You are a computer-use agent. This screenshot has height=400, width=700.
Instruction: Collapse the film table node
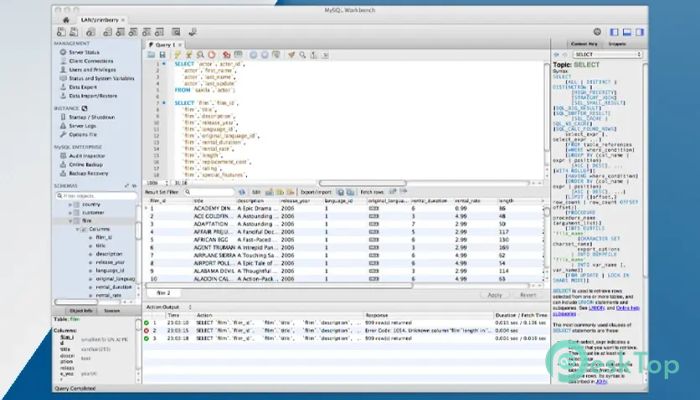(x=70, y=221)
